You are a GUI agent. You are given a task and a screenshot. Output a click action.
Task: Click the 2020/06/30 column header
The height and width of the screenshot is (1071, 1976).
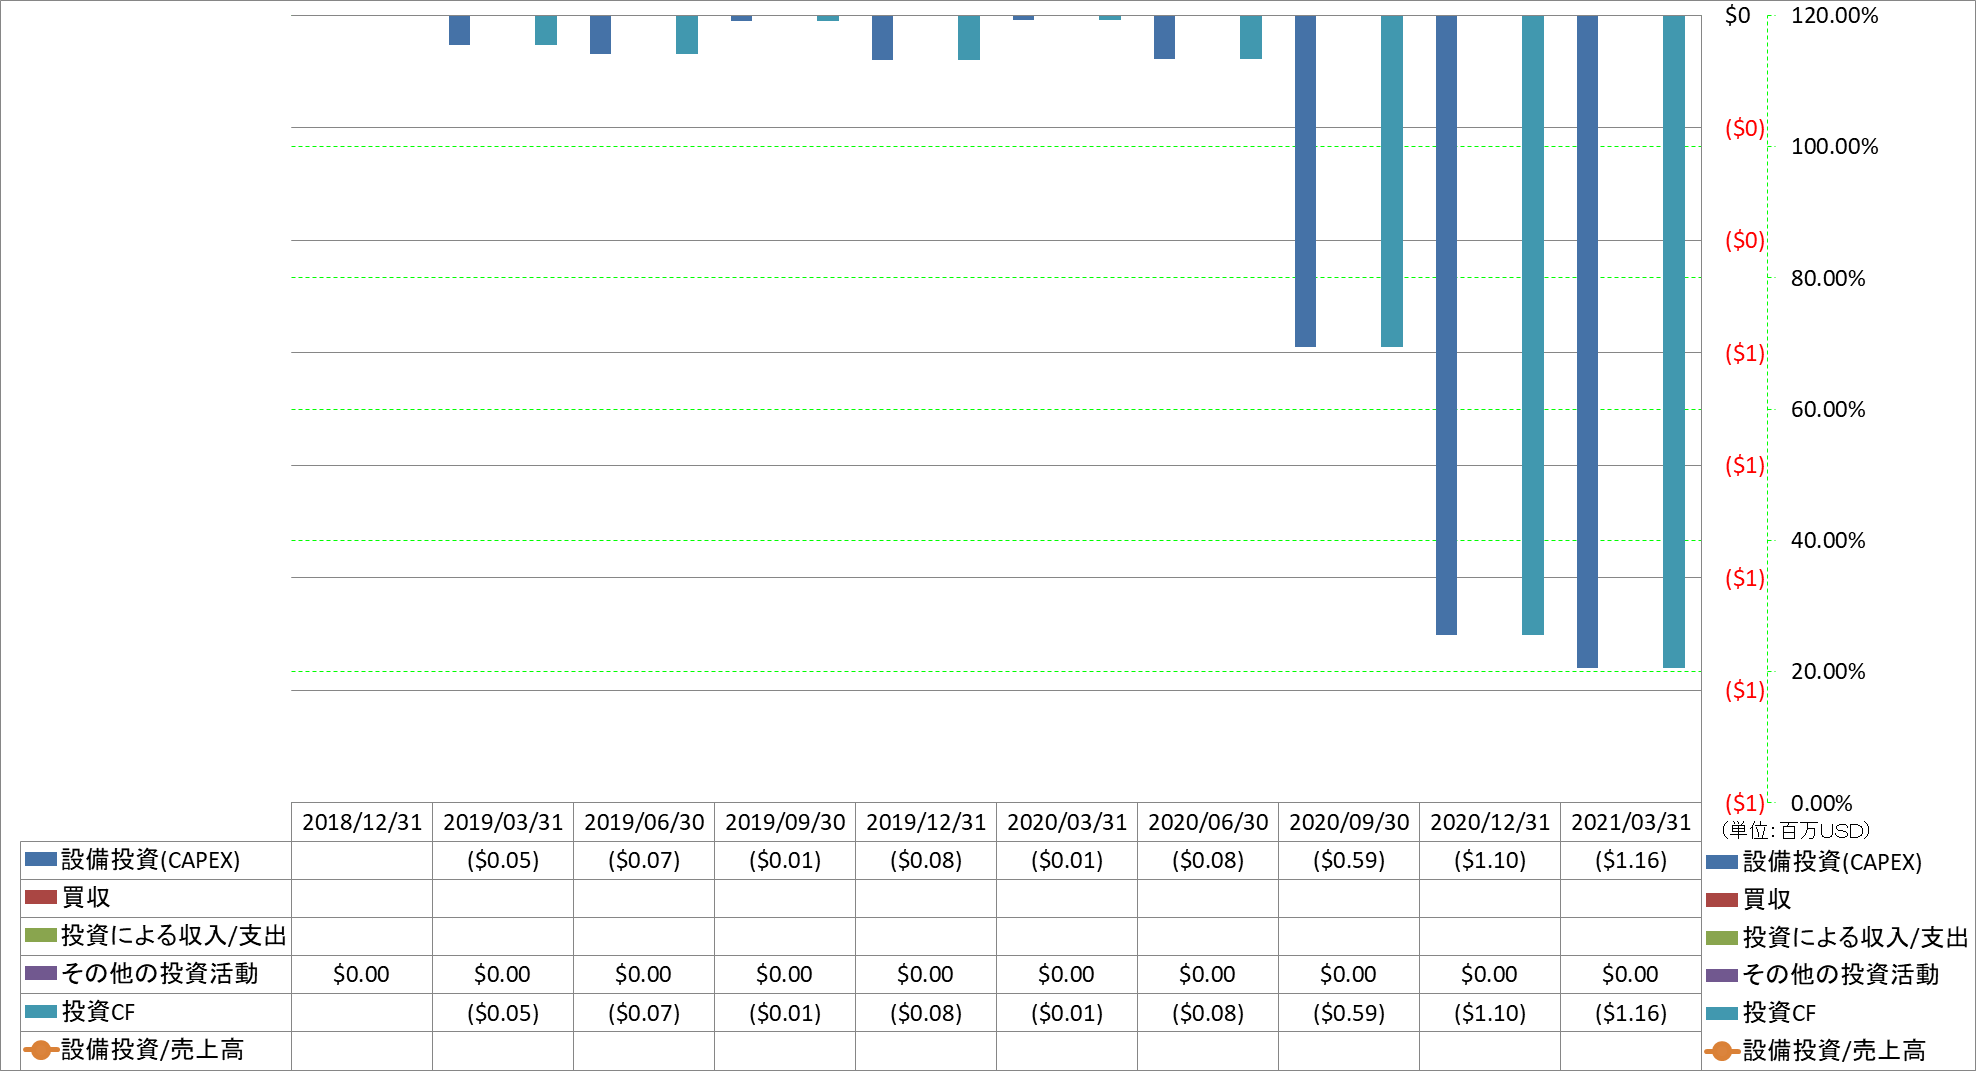pyautogui.click(x=1208, y=822)
